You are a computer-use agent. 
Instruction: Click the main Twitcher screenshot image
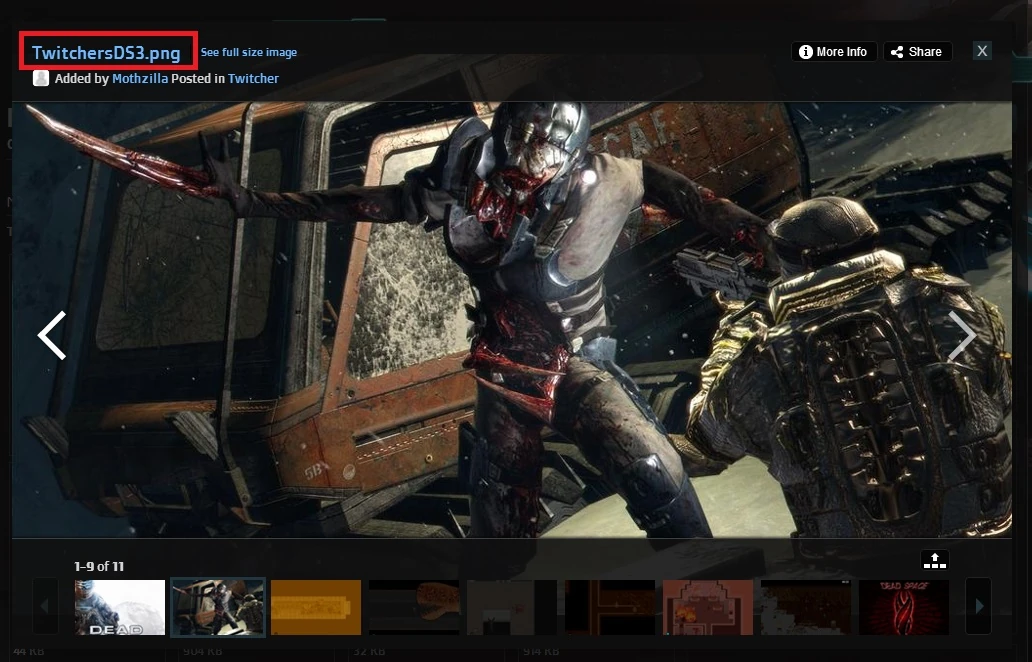[x=512, y=320]
